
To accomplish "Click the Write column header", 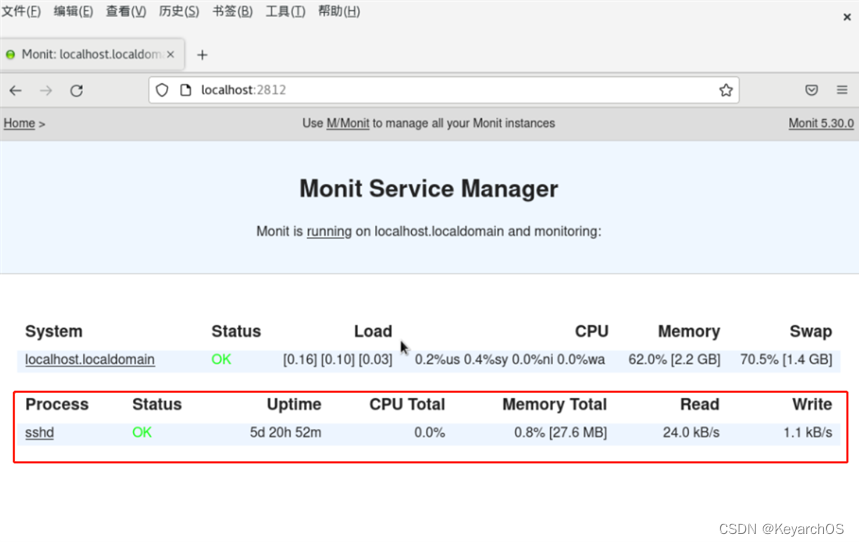I will [x=812, y=404].
